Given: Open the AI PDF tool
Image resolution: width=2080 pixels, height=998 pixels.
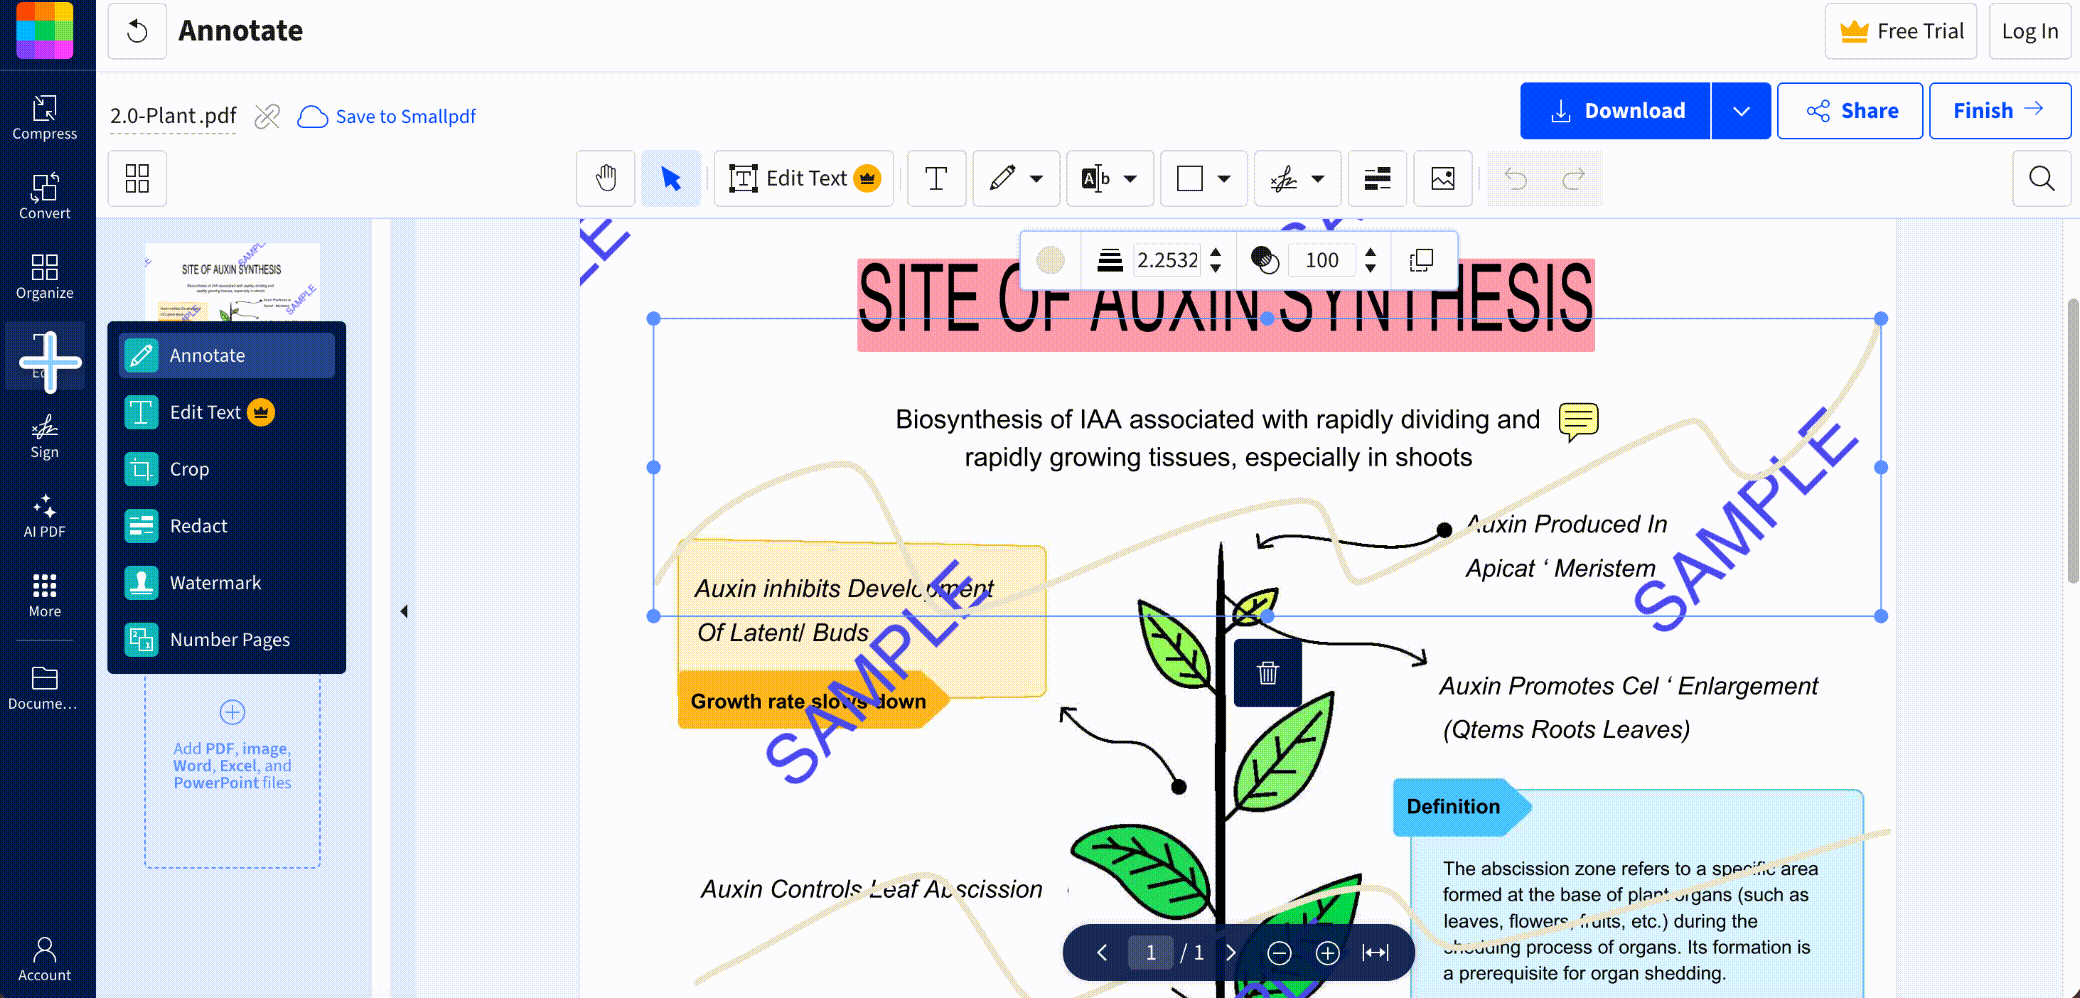Looking at the screenshot, I should click(45, 516).
